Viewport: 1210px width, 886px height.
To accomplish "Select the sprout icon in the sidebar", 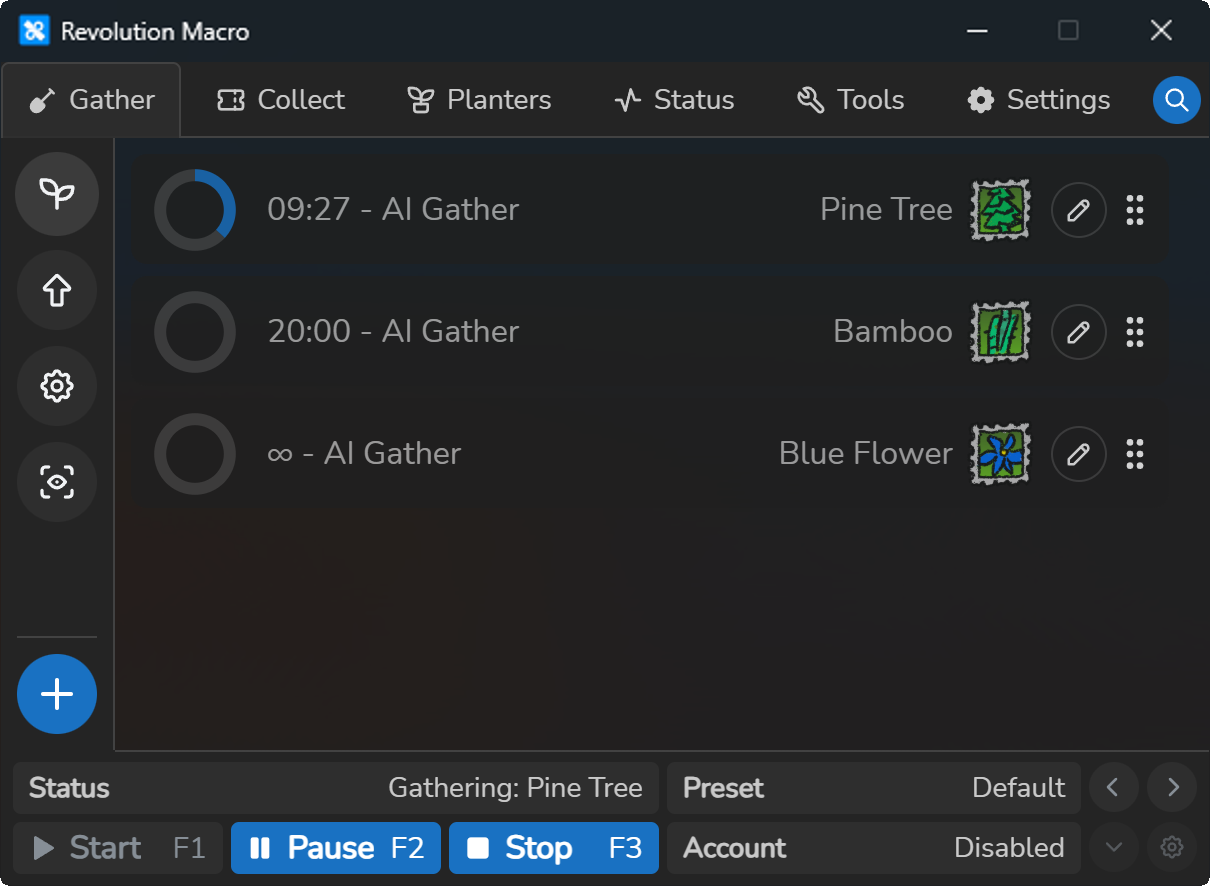I will [x=57, y=194].
